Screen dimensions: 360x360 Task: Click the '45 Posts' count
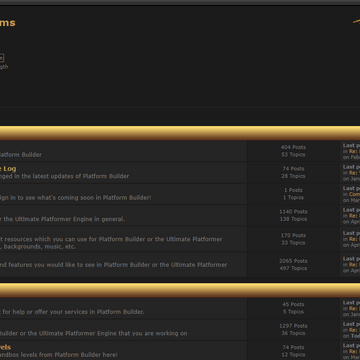(x=293, y=304)
